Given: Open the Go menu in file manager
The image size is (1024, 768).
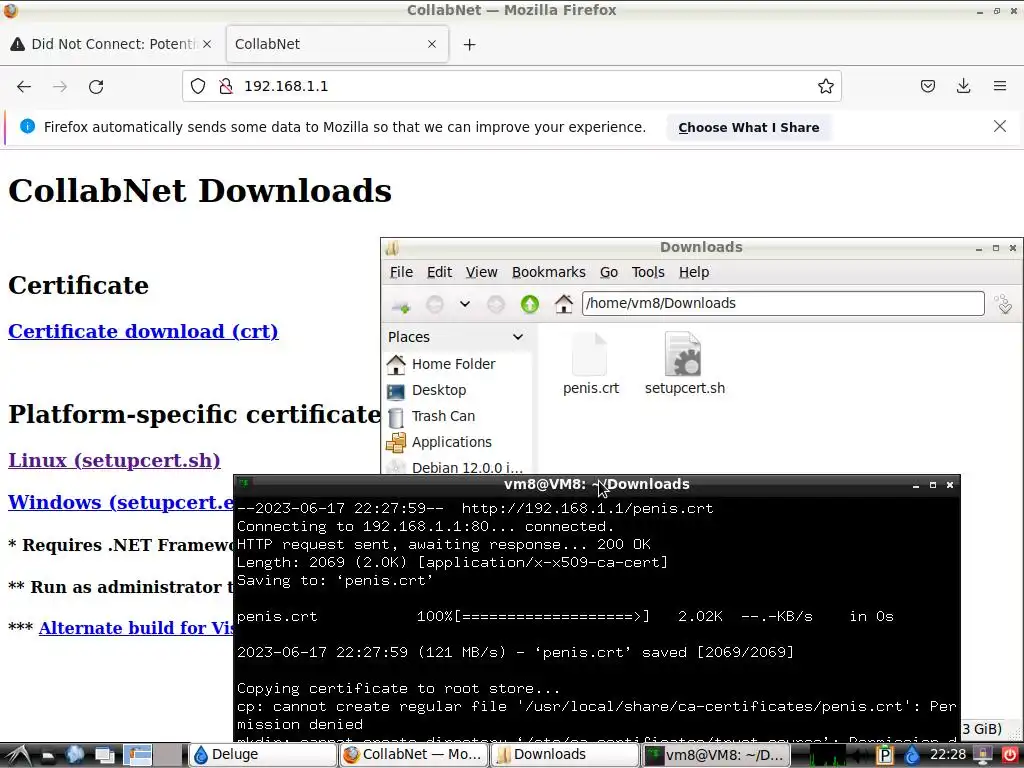Looking at the screenshot, I should click(609, 272).
